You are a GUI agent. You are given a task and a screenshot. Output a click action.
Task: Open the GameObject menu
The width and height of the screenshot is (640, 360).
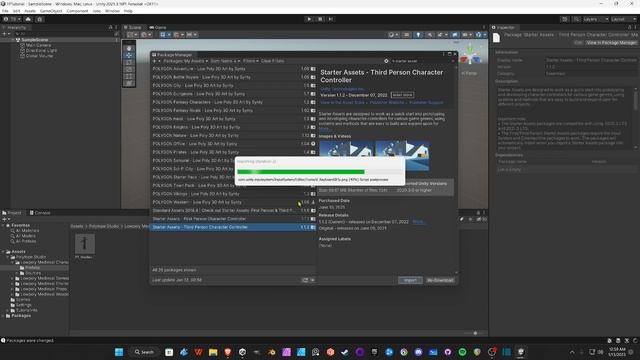coord(51,11)
